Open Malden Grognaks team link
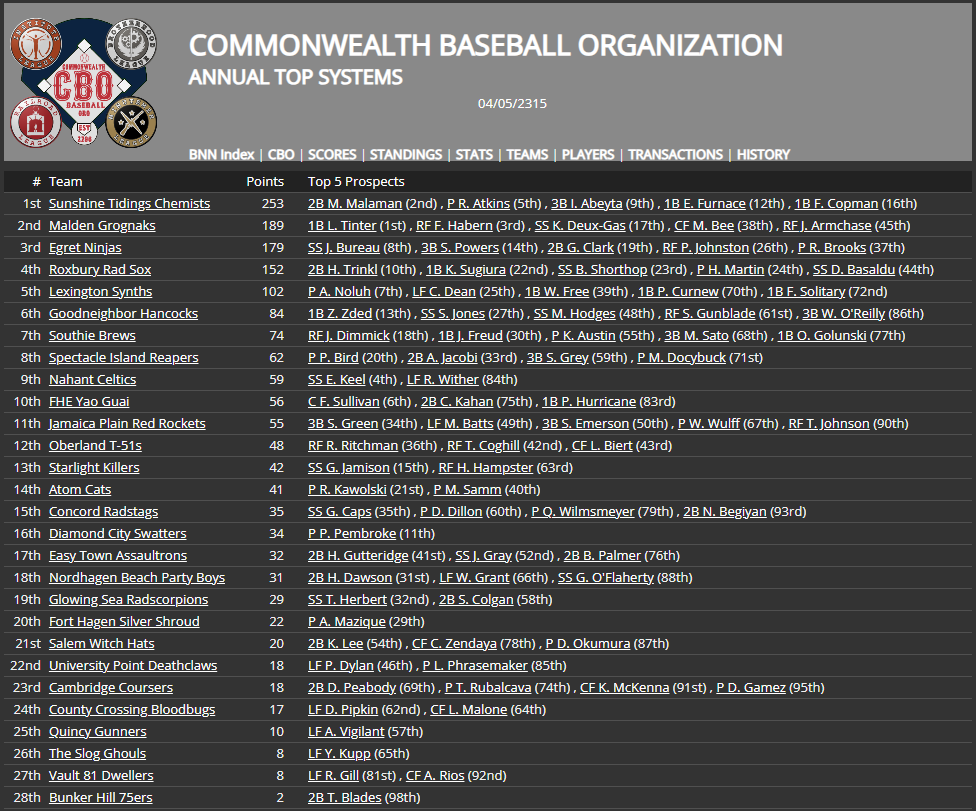This screenshot has width=976, height=811. [102, 225]
